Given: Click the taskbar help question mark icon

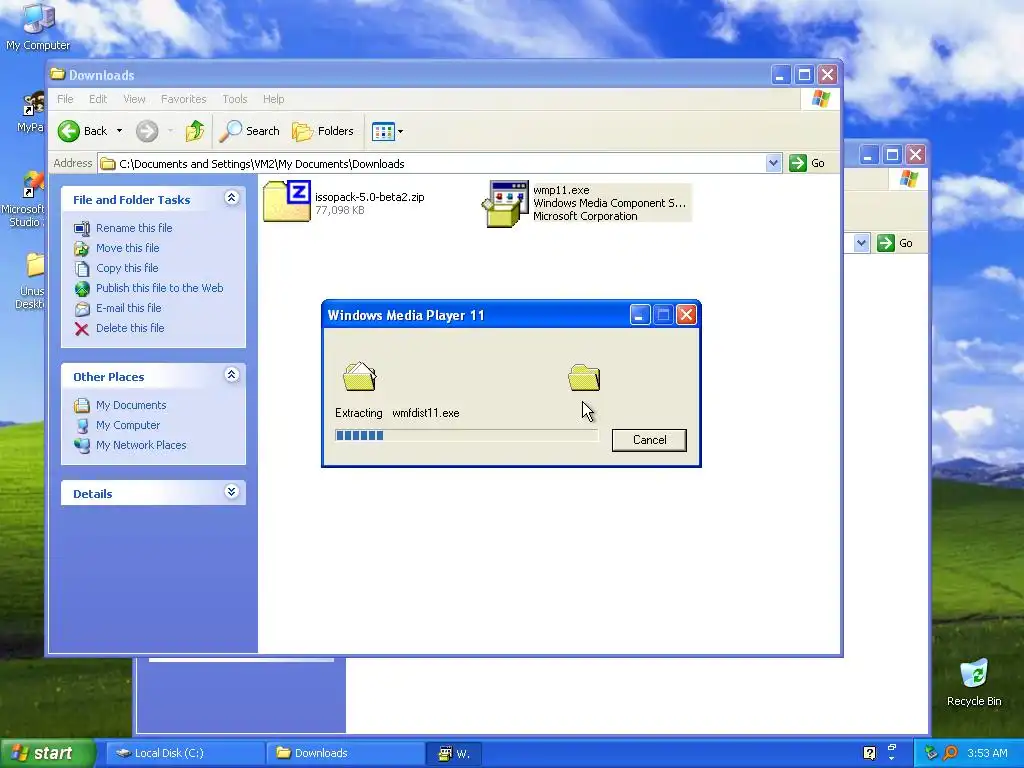Looking at the screenshot, I should 869,753.
